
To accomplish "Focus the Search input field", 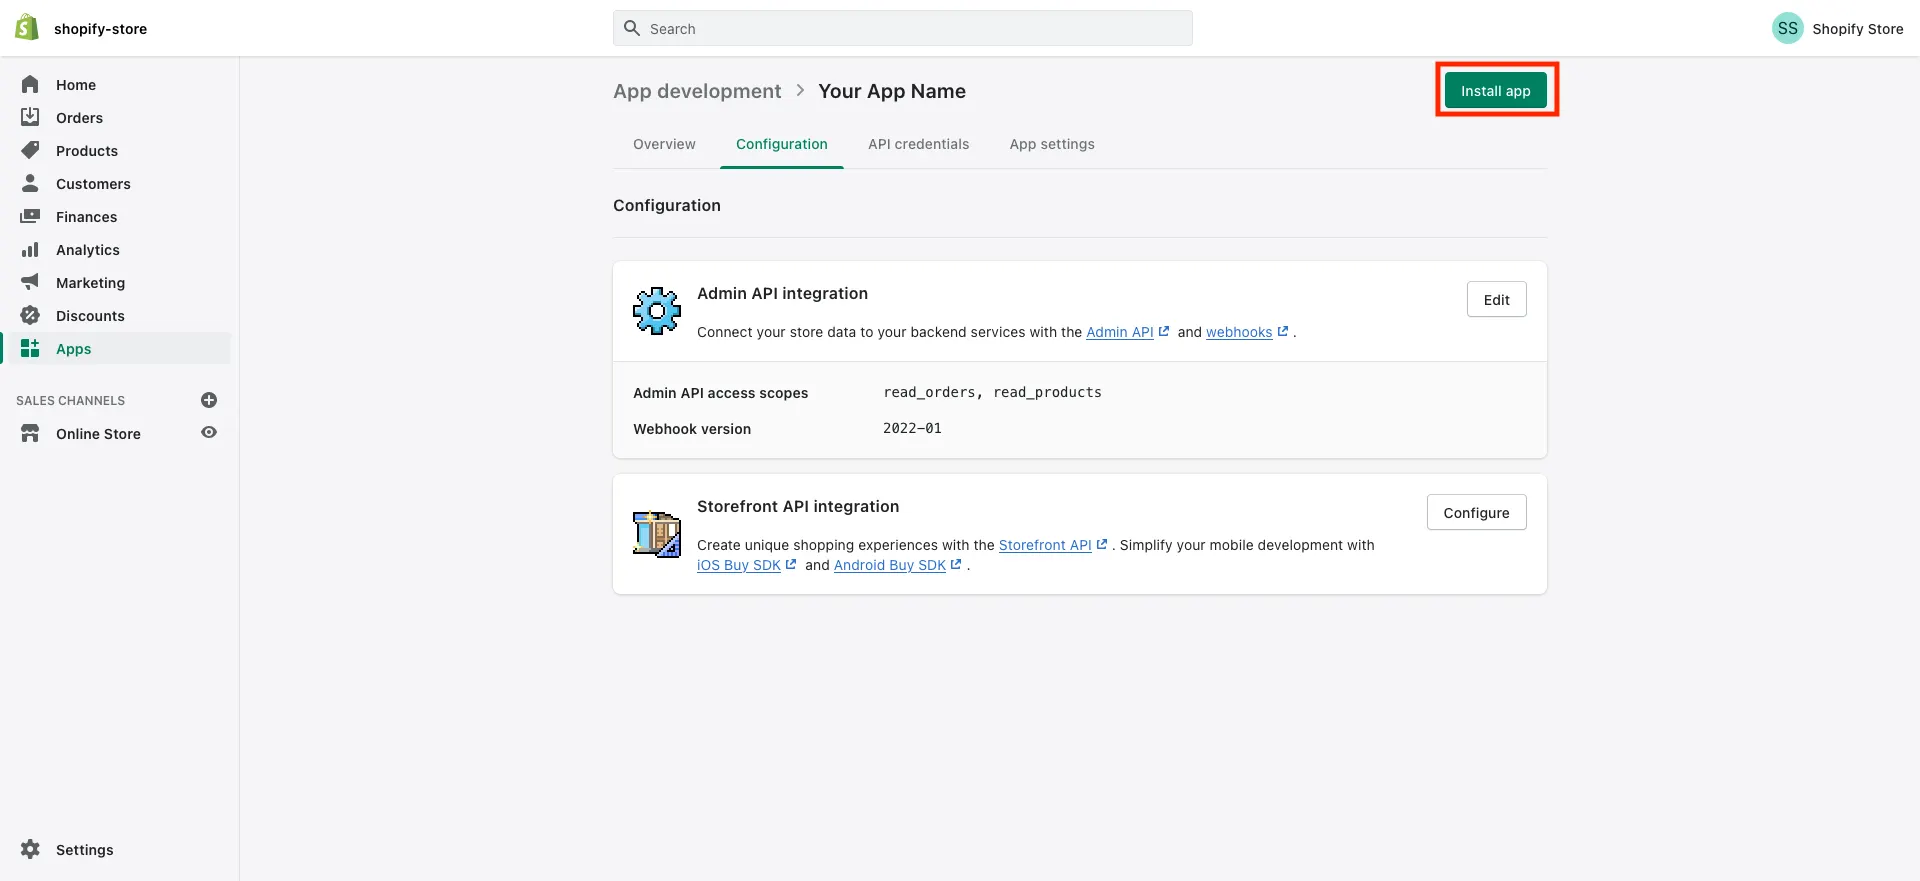I will pos(902,28).
